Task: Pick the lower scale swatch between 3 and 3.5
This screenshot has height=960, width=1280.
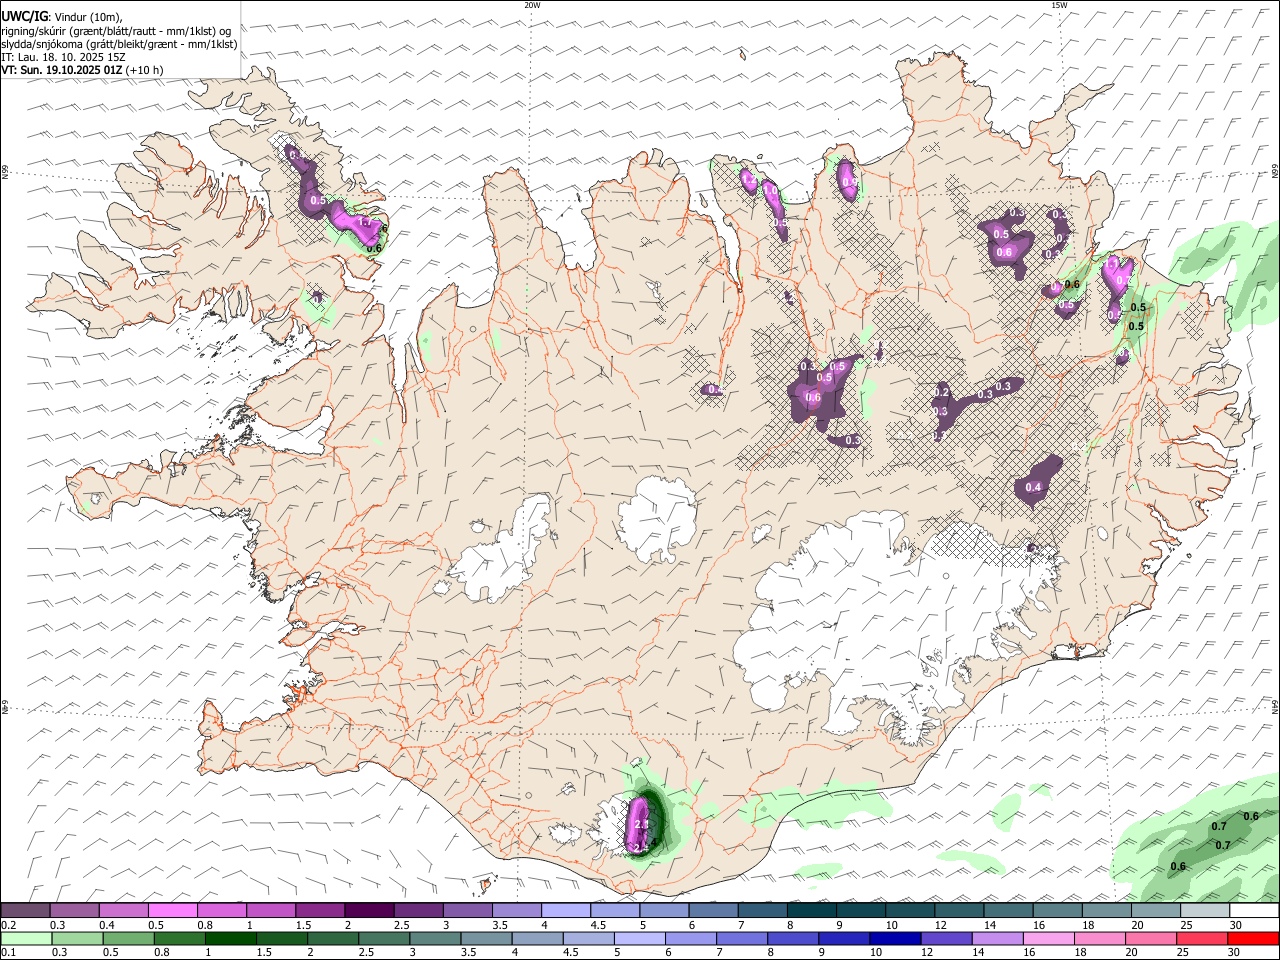Action: pos(435,938)
